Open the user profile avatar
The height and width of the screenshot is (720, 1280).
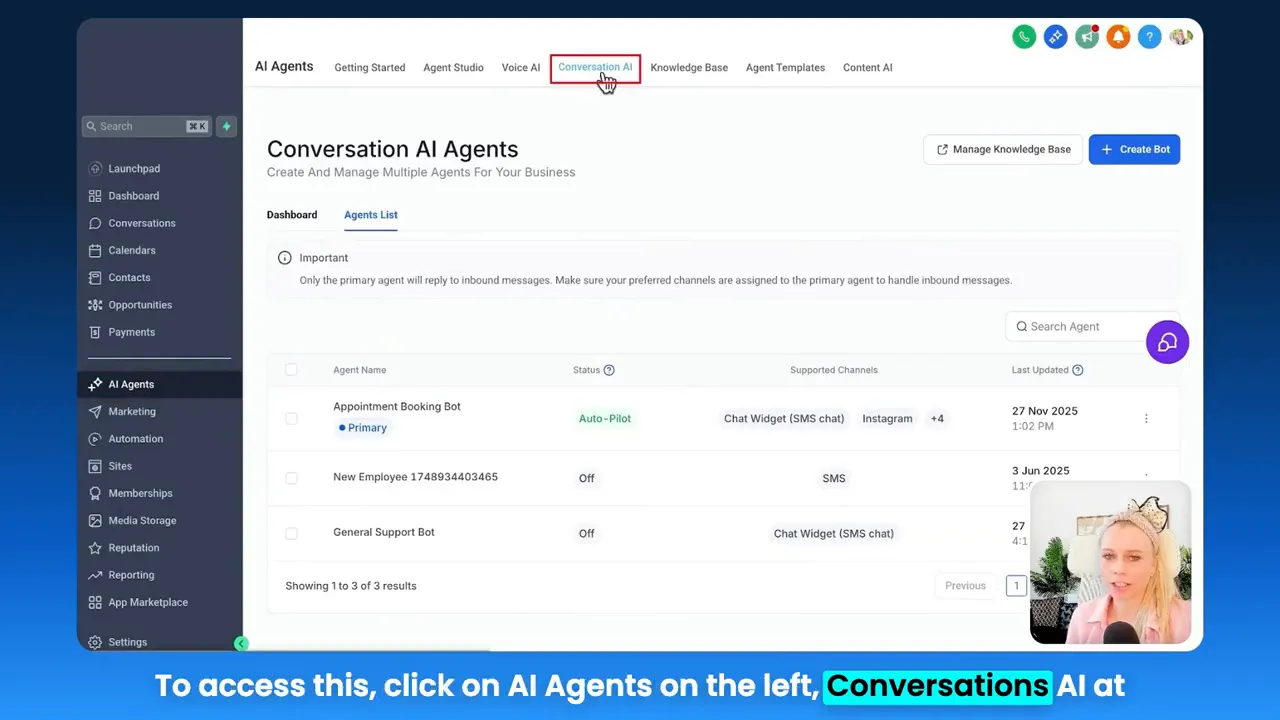[1181, 37]
